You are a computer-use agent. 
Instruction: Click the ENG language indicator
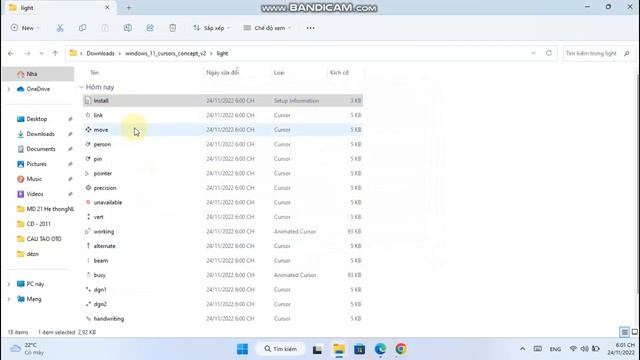tap(555, 349)
